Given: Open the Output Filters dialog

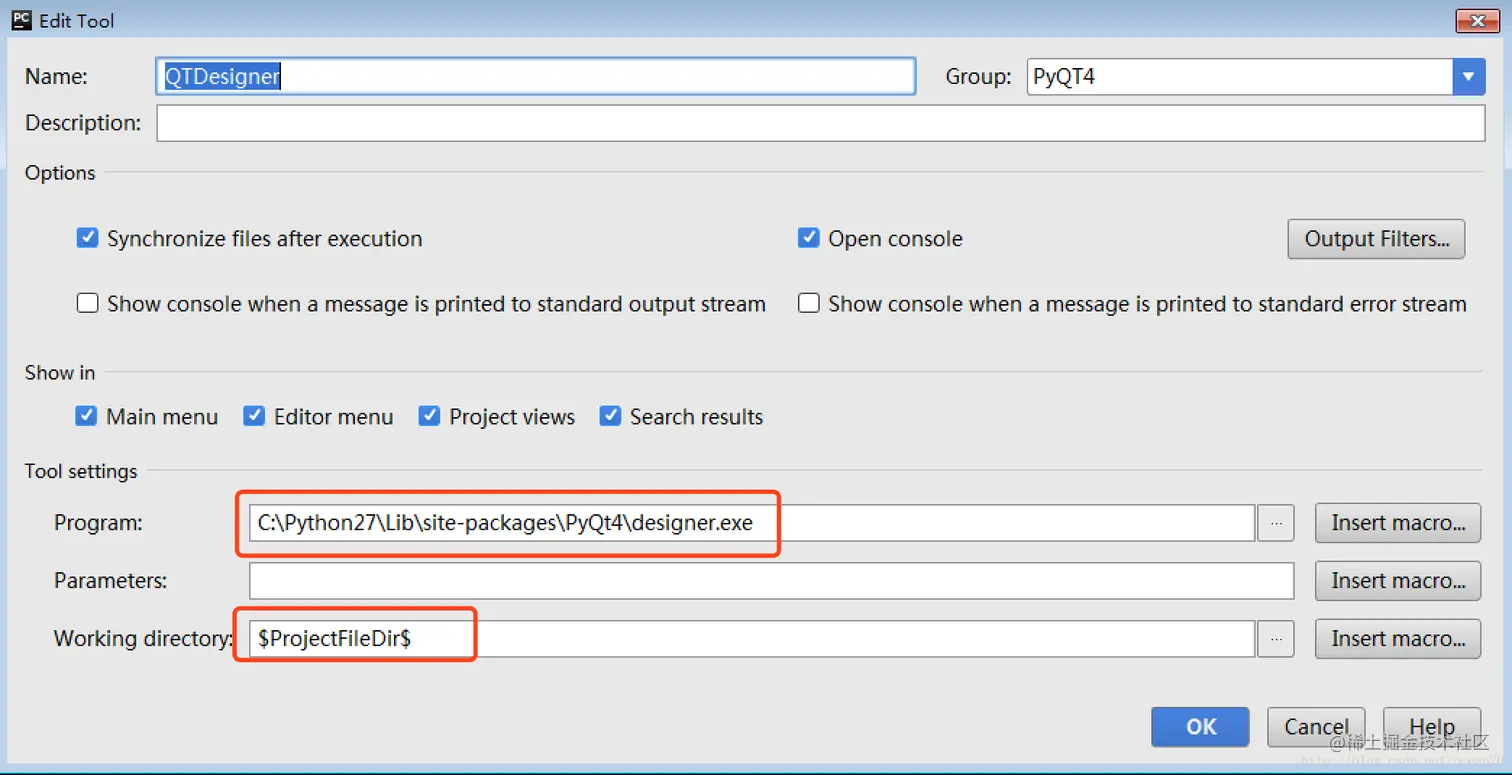Looking at the screenshot, I should coord(1376,239).
